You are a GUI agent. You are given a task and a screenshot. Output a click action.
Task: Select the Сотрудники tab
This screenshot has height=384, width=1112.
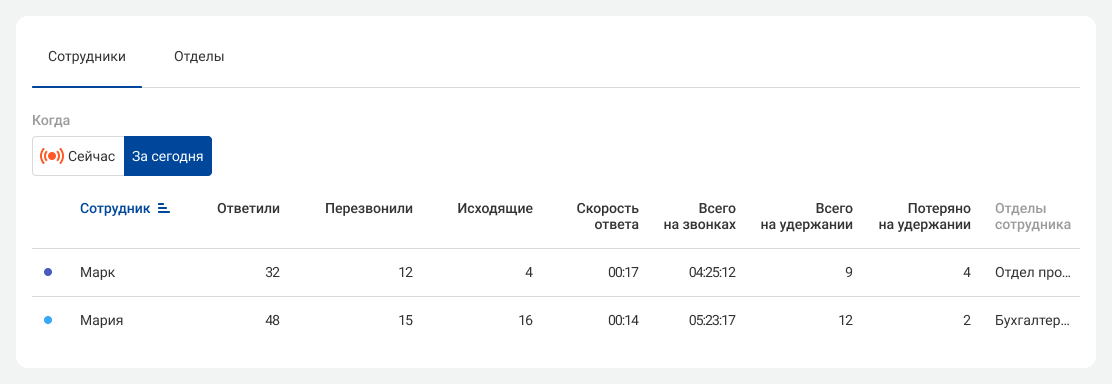coord(87,57)
